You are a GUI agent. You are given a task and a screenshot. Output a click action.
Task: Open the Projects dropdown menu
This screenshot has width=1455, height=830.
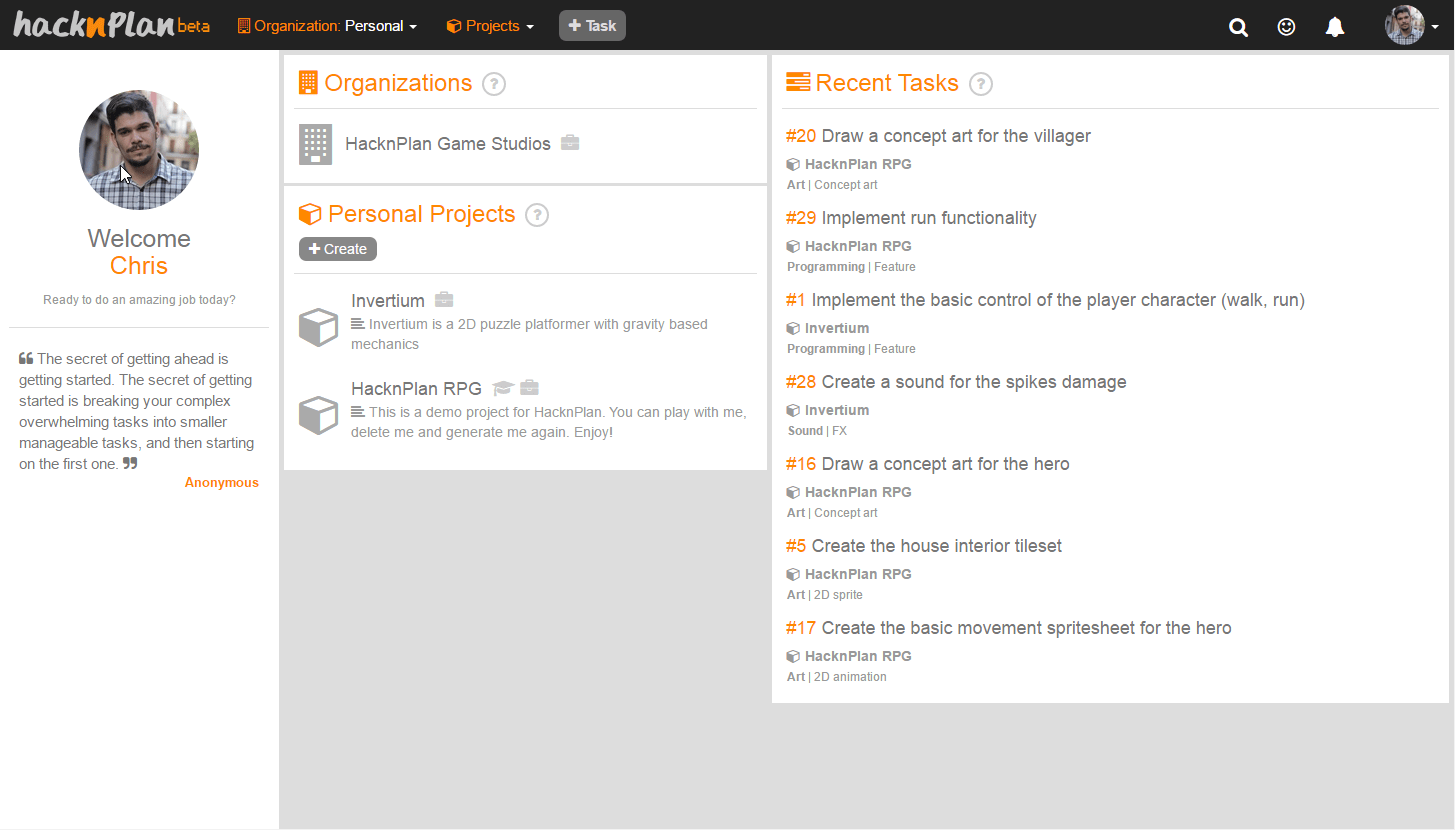pos(490,26)
